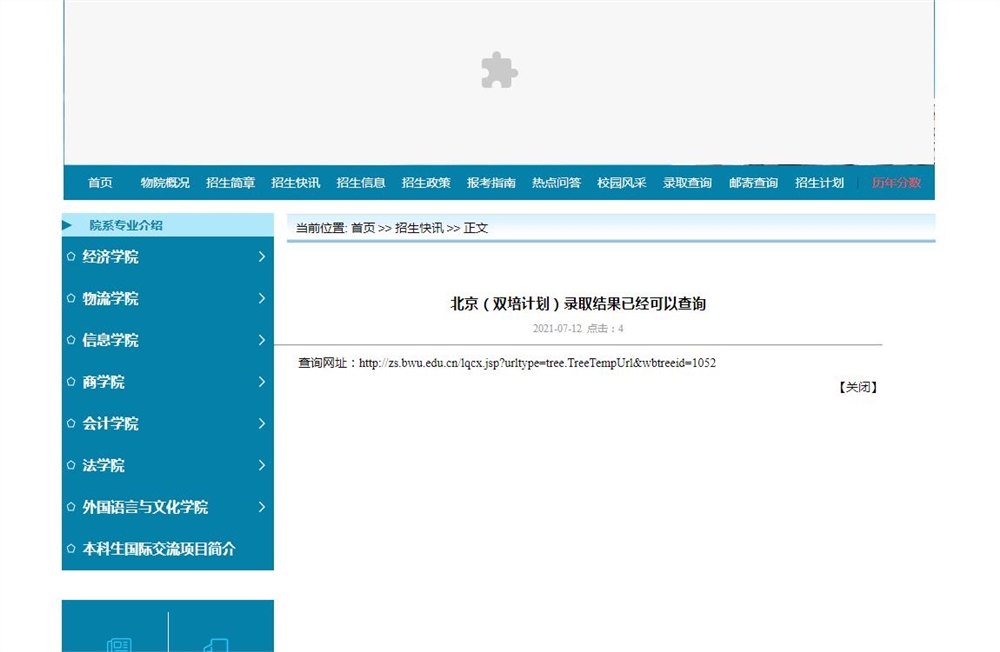This screenshot has height=652, width=1000.
Task: Click the bullet icon before 外国语言与文化学院
Action: pyautogui.click(x=71, y=507)
